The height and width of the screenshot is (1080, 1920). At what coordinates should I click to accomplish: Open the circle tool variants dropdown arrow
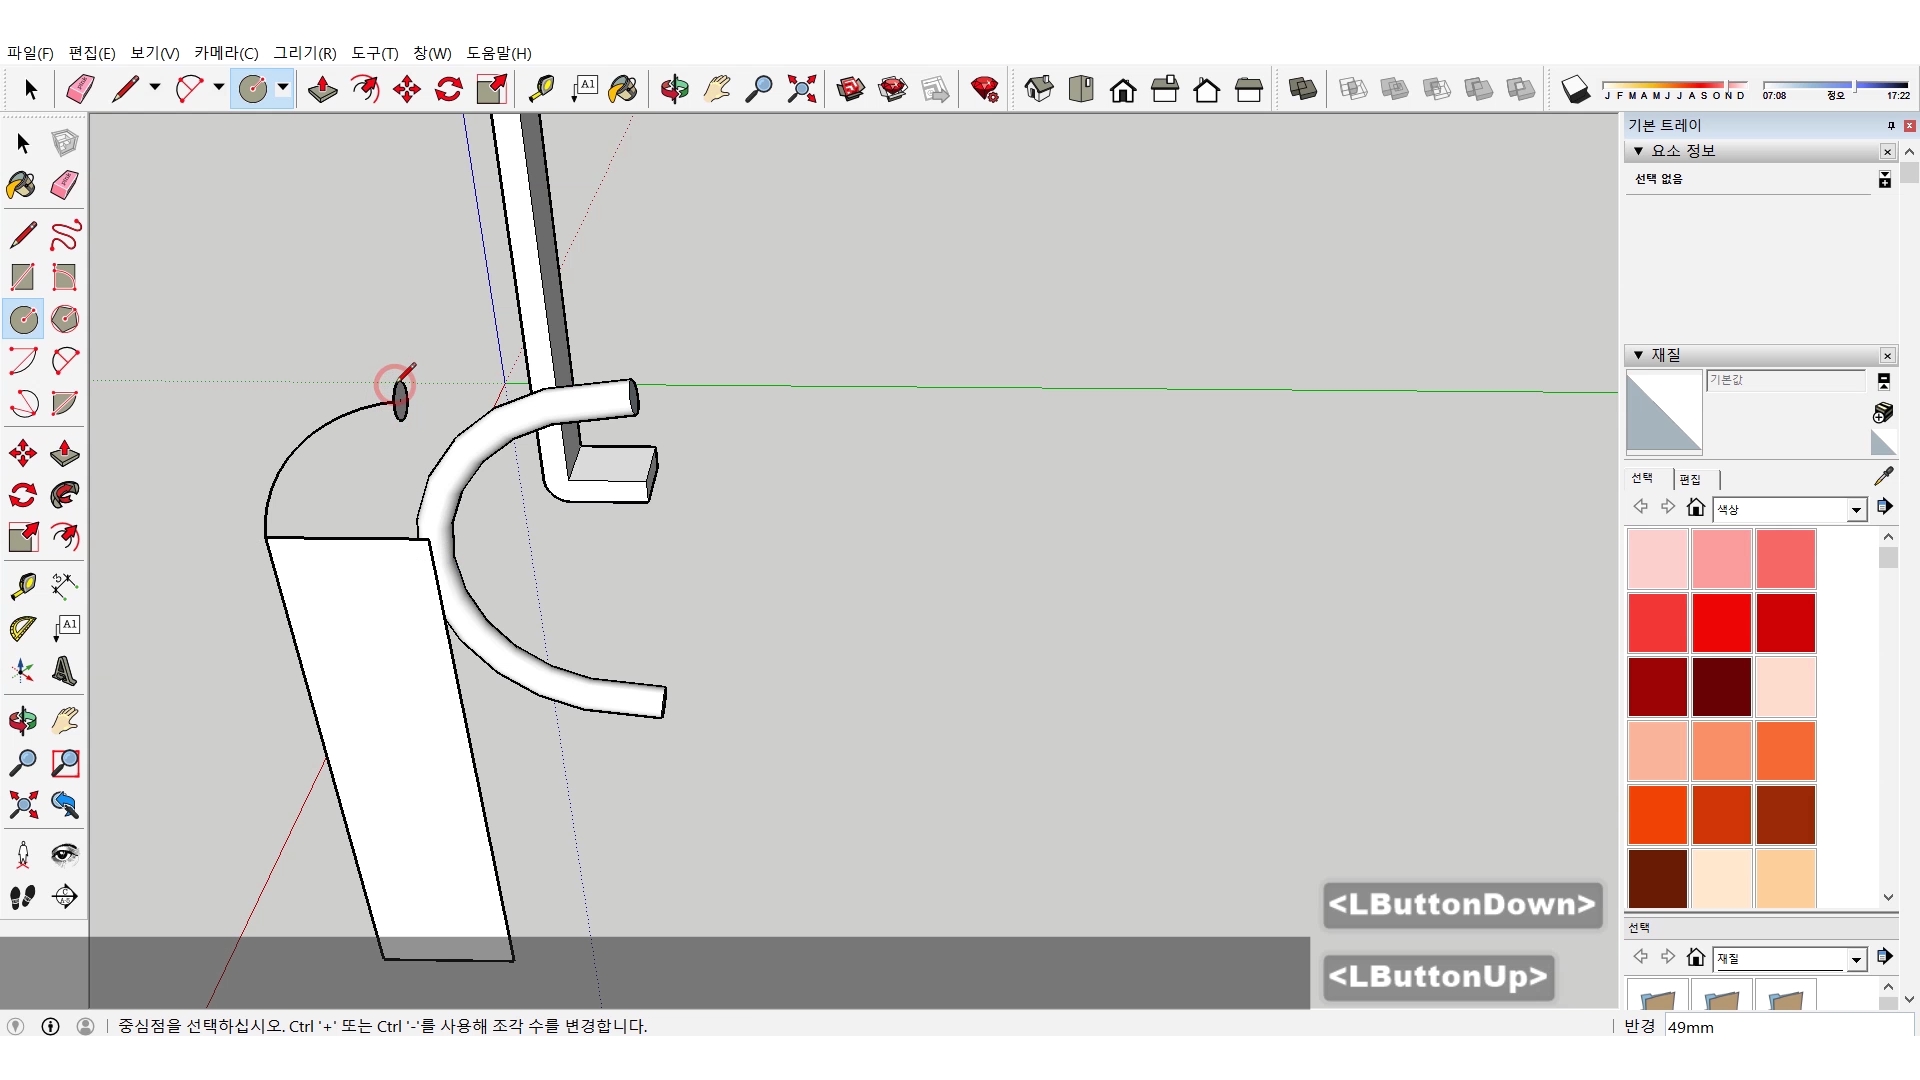point(283,88)
